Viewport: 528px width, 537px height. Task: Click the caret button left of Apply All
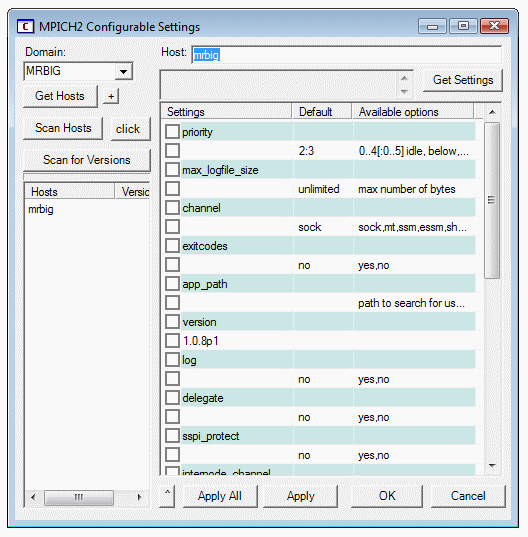(167, 496)
